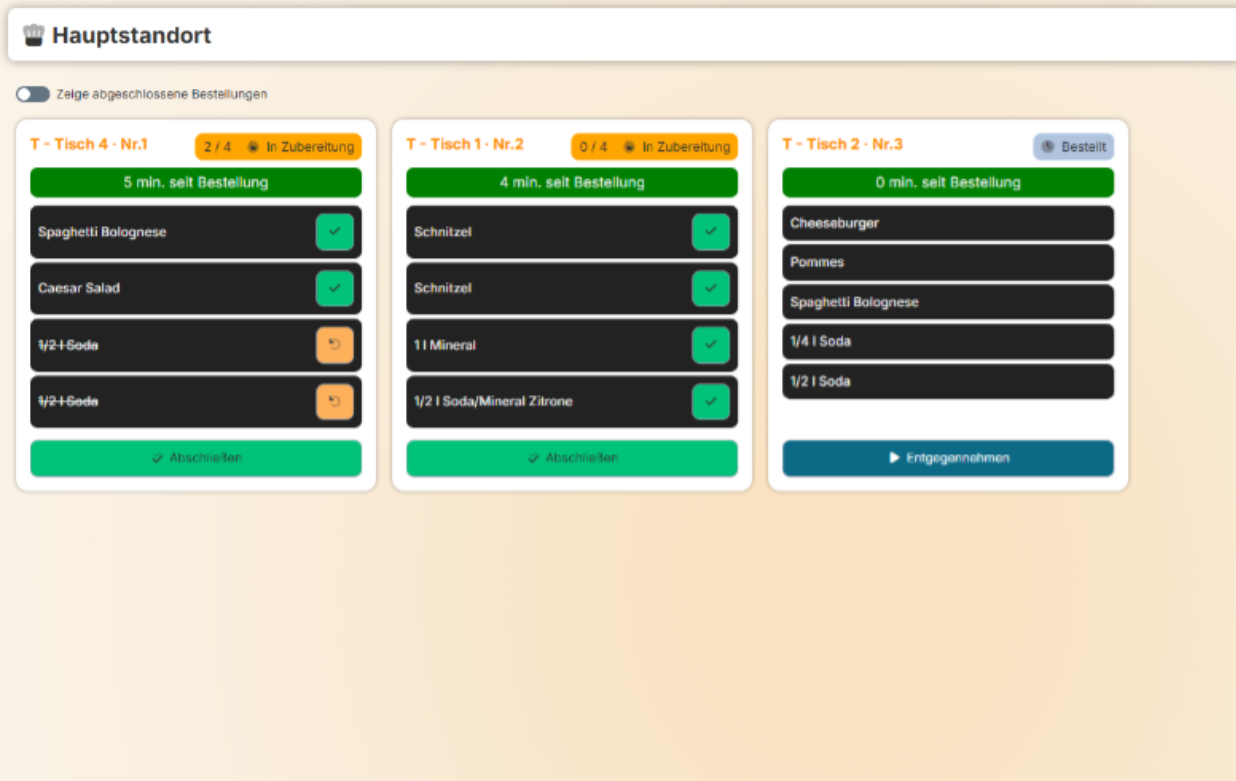Mark 1/2 l Soda/Mineral Zitrone as done
1236x781 pixels.
[711, 401]
